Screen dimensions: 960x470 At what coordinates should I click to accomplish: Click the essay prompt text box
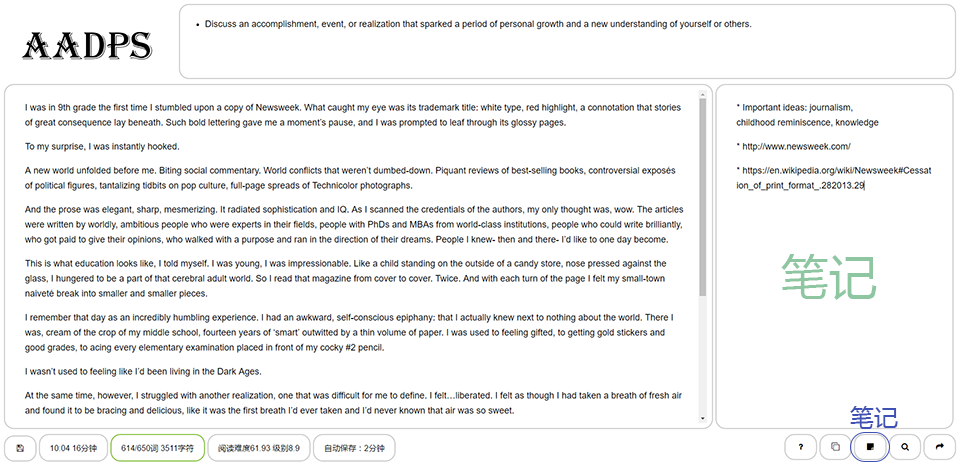(567, 42)
